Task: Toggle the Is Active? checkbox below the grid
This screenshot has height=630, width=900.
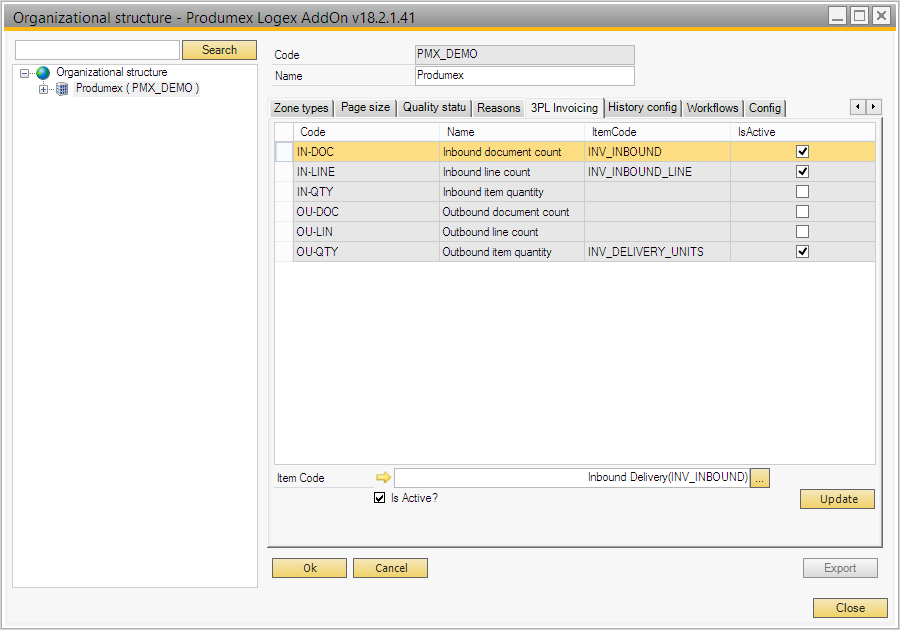Action: click(x=379, y=498)
